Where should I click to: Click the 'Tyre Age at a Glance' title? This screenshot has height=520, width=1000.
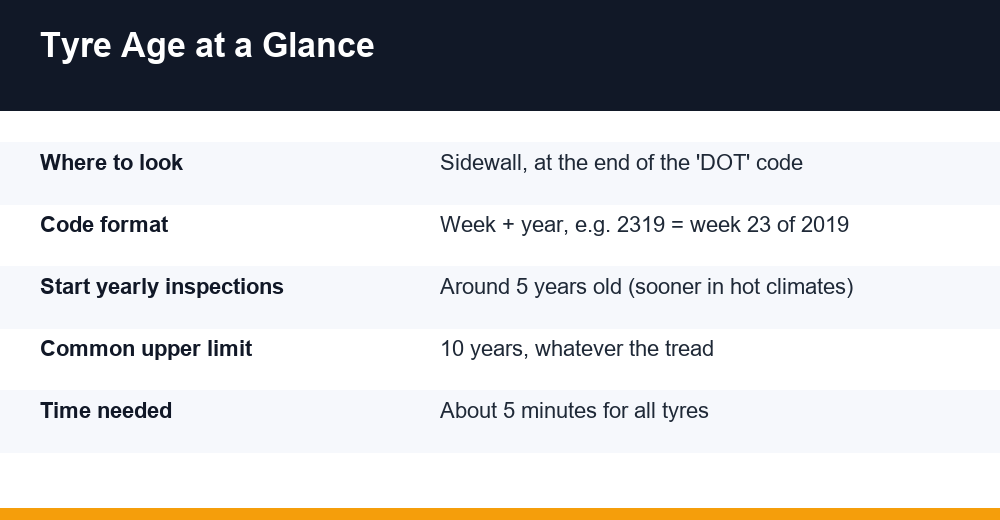coord(207,46)
